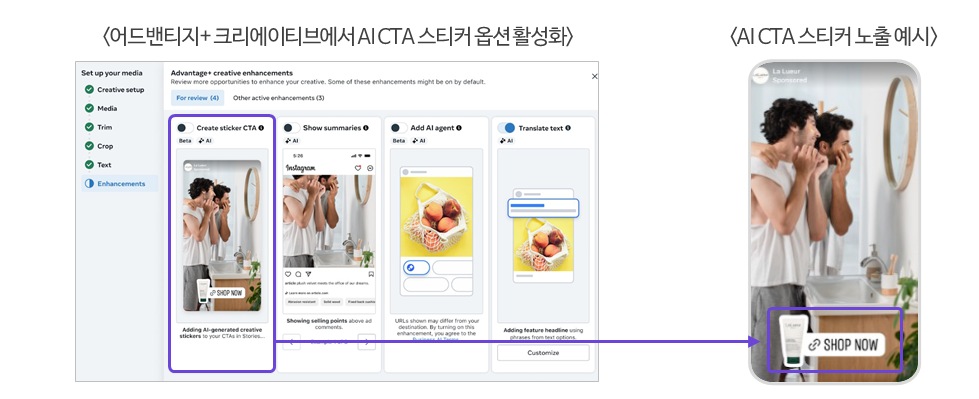Open info tooltip for Add AI agent
The image size is (979, 399).
459,128
